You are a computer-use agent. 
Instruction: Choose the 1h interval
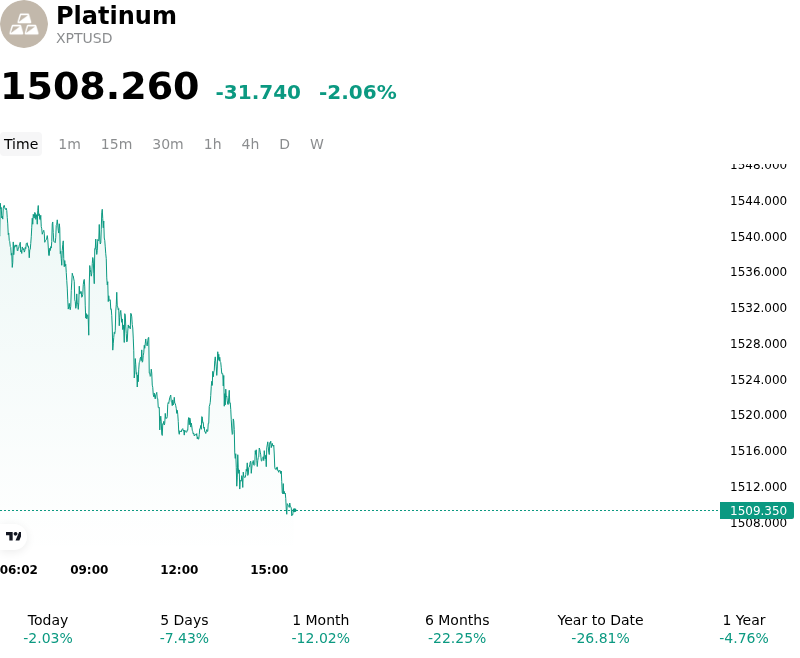(213, 144)
